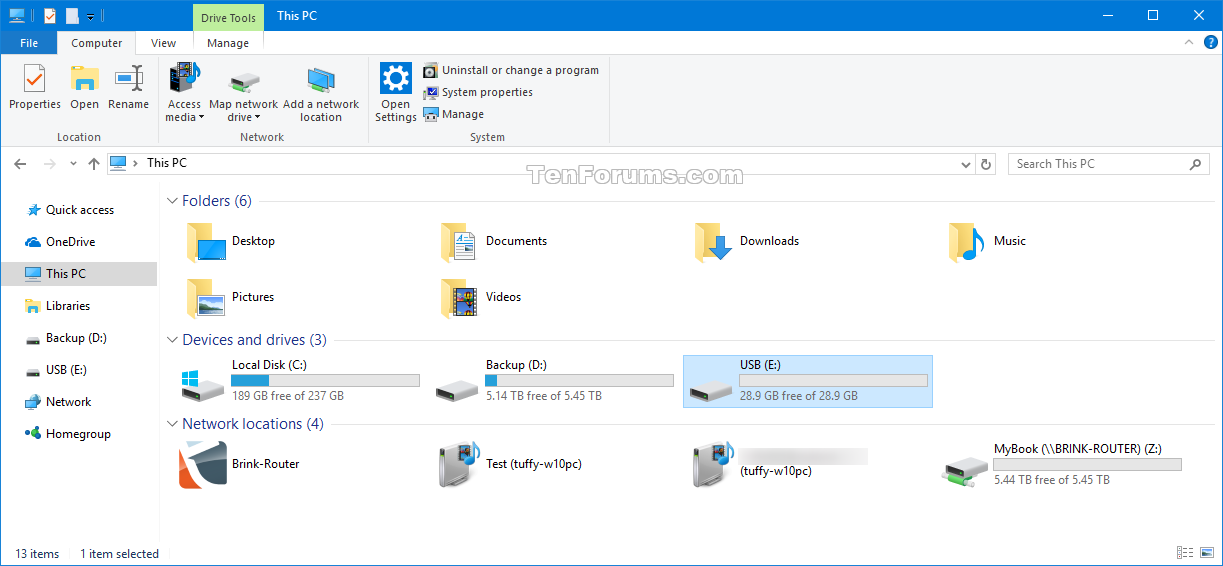This screenshot has height=566, width=1223.
Task: Select Backup (D:) in navigation pane
Action: click(x=80, y=338)
